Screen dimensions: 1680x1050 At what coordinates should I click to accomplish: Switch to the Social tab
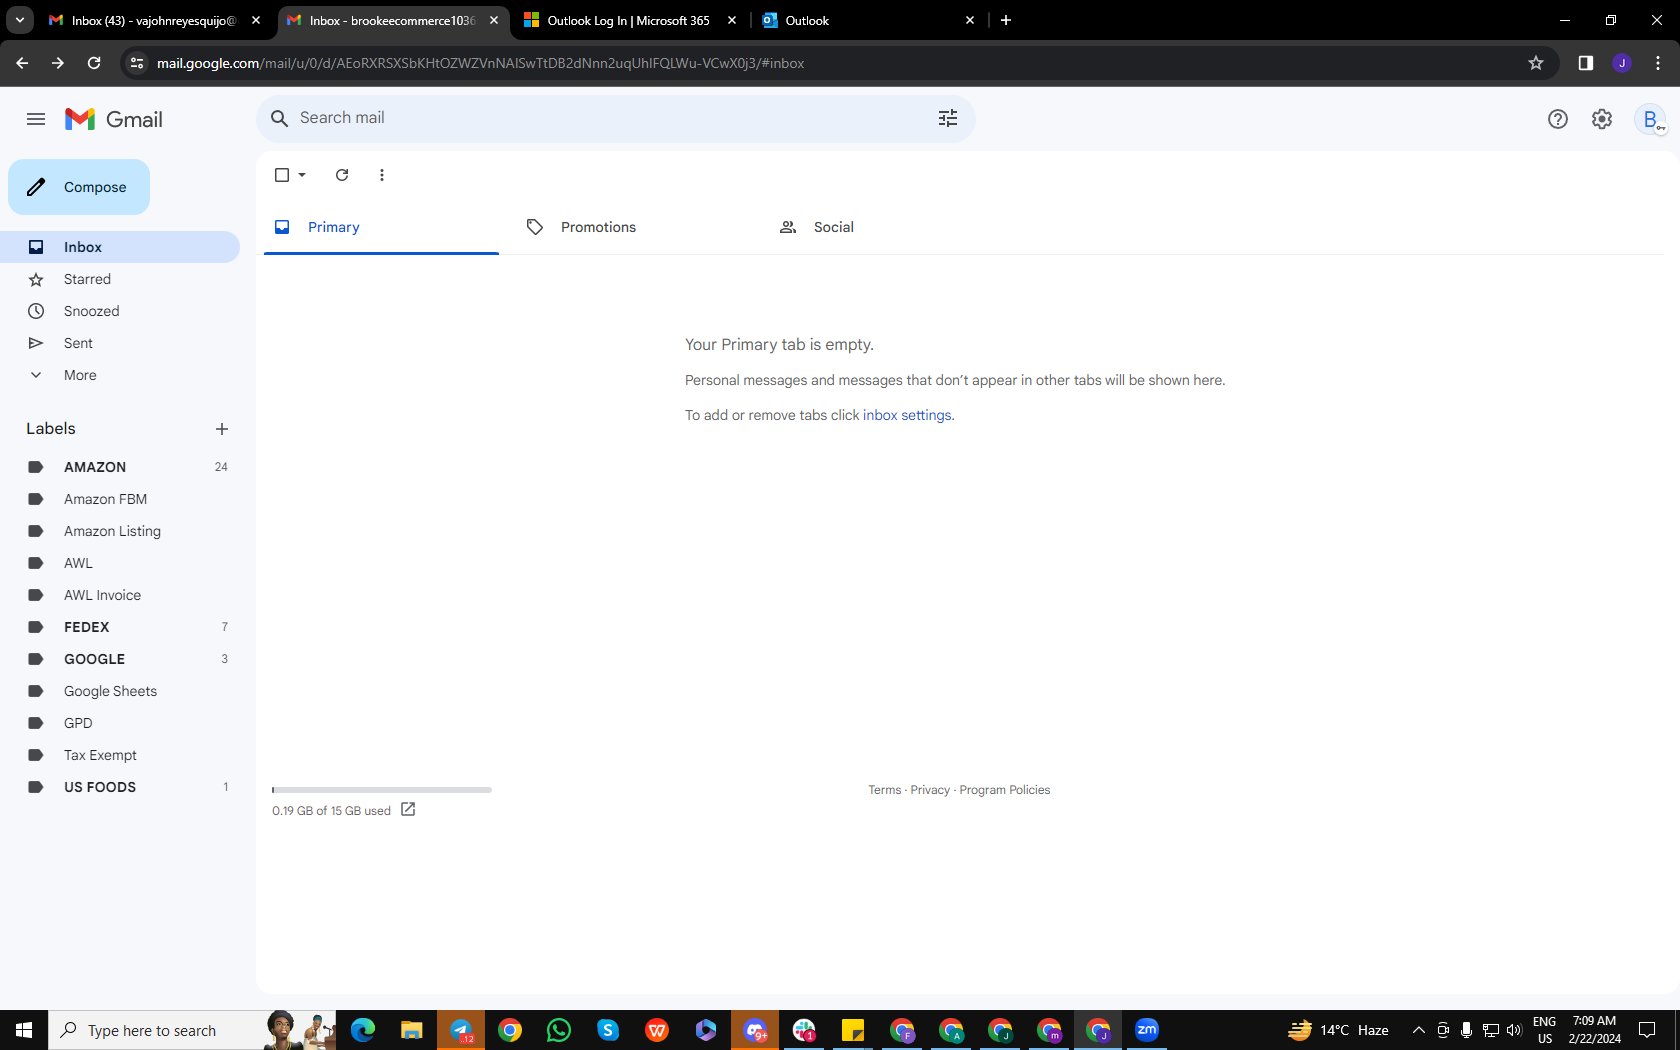pyautogui.click(x=887, y=227)
